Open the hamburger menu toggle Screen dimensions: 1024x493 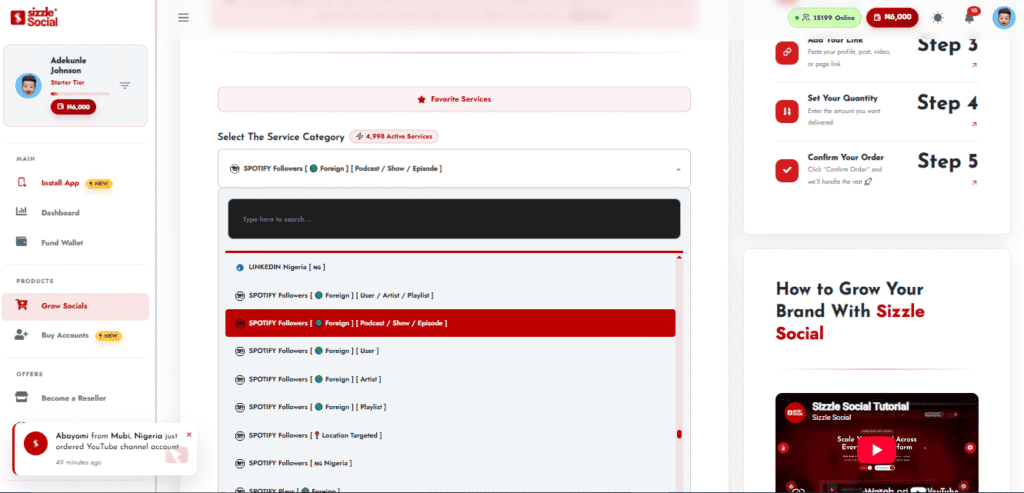pyautogui.click(x=184, y=18)
